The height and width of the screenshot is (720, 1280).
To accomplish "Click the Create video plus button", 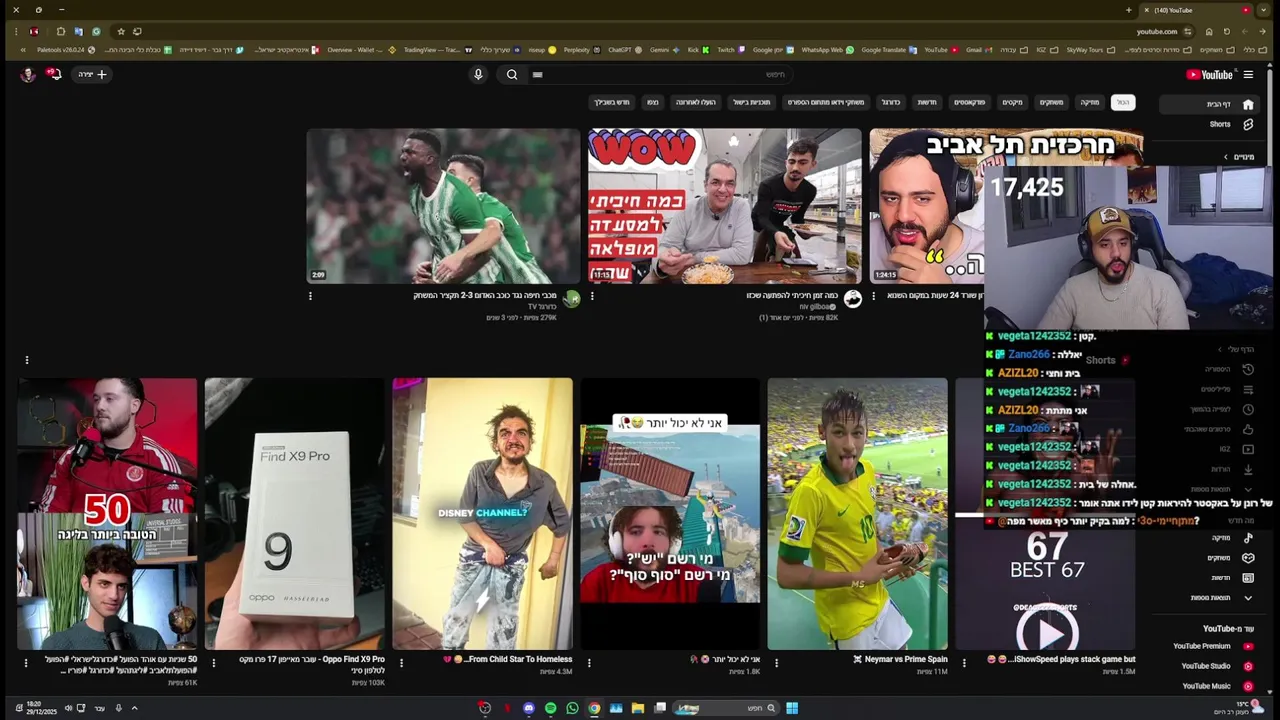I will click(92, 74).
